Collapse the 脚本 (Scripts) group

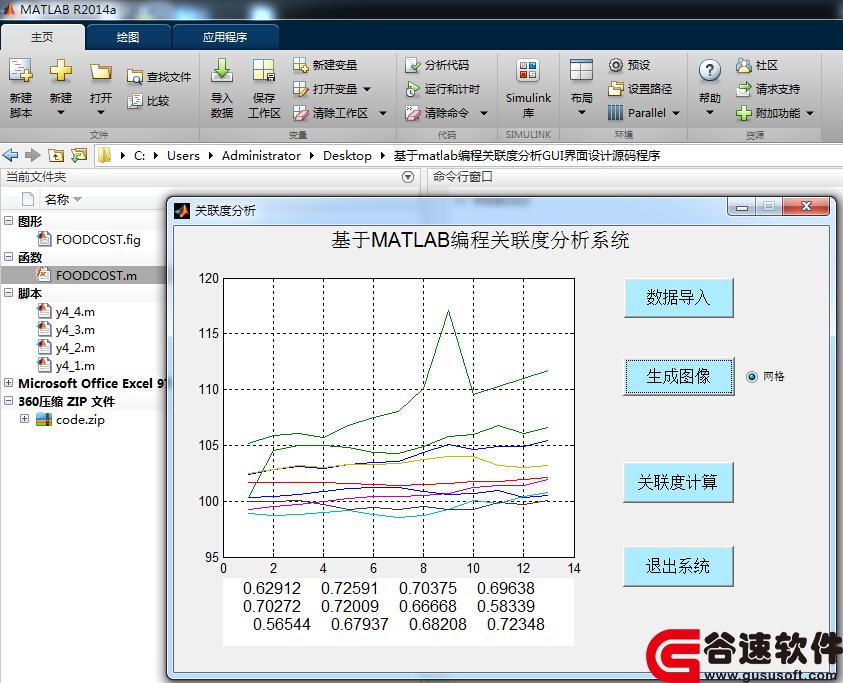pyautogui.click(x=9, y=293)
